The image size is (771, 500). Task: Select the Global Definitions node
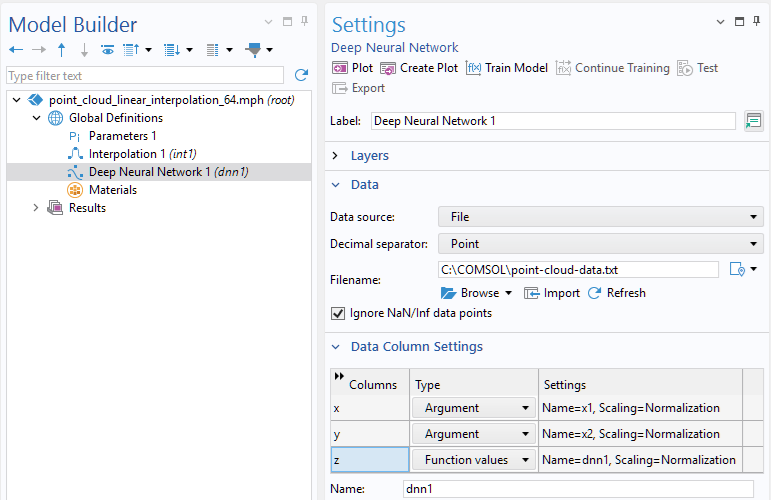pyautogui.click(x=116, y=118)
